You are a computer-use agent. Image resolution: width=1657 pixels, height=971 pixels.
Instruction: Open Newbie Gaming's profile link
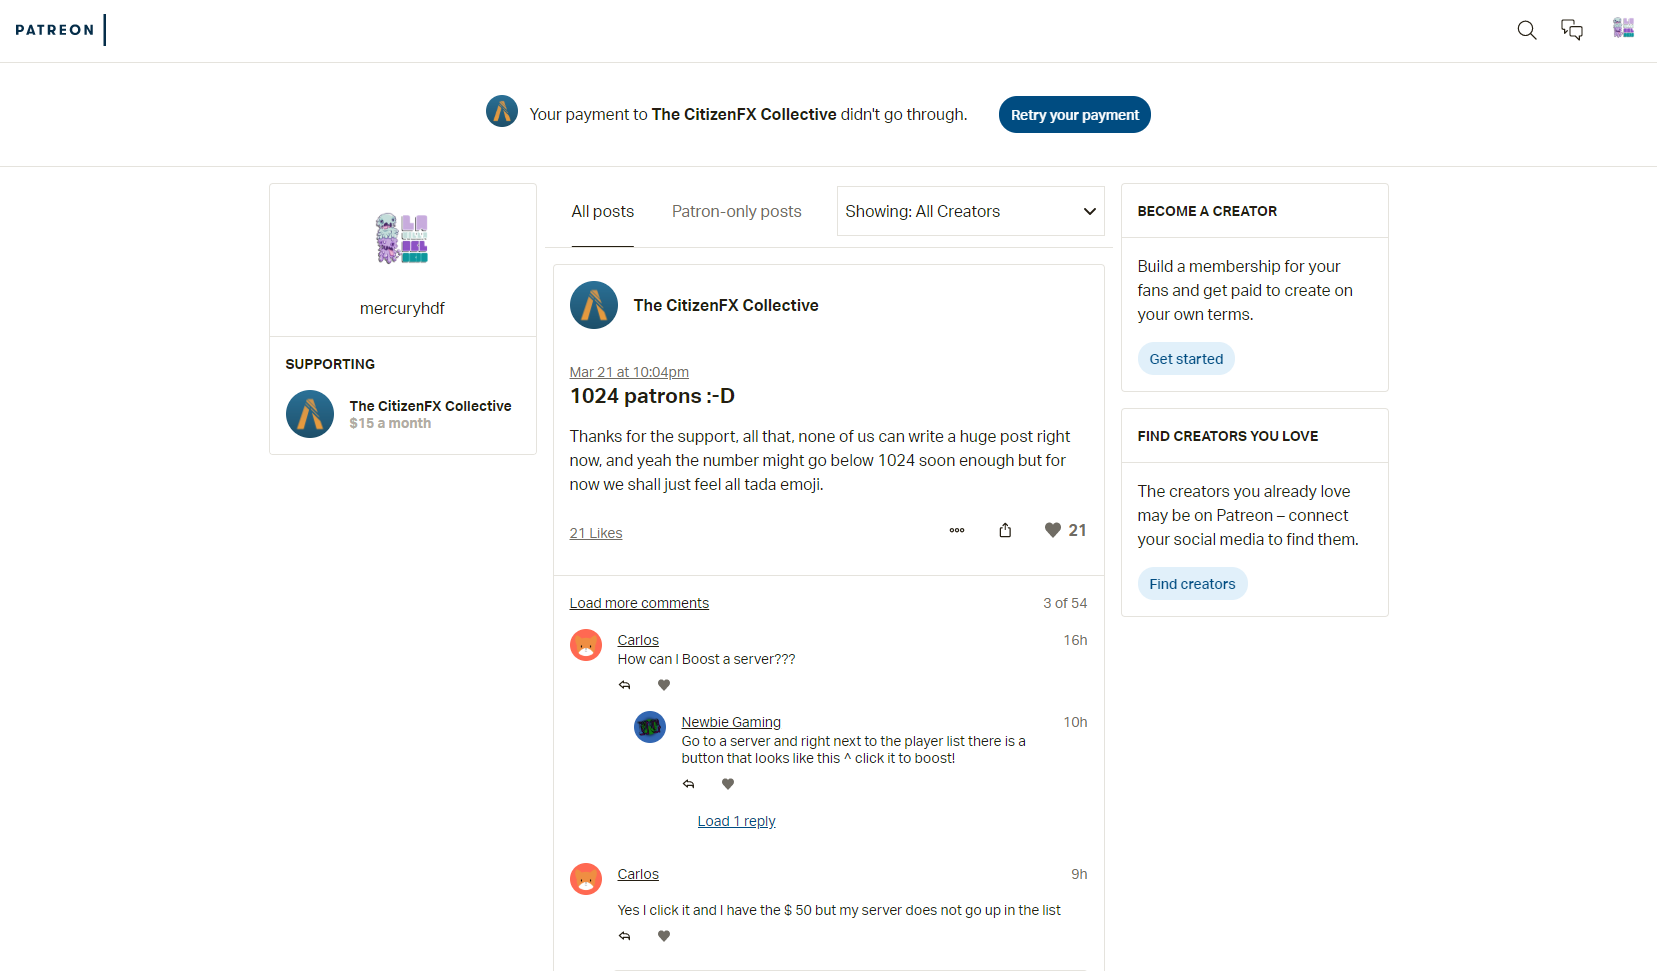[x=731, y=722]
